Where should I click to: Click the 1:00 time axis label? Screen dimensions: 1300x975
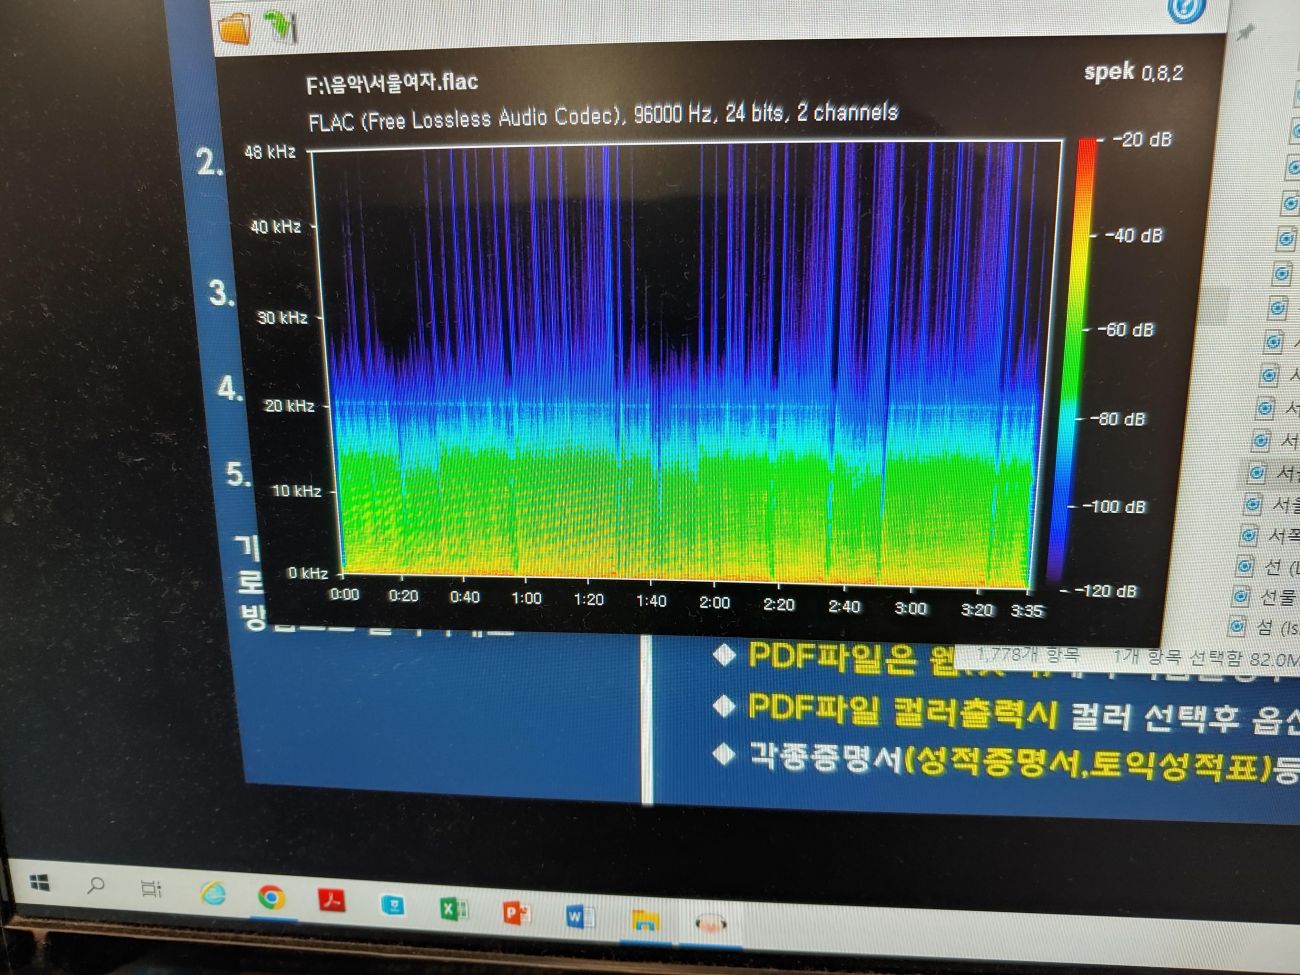[526, 598]
